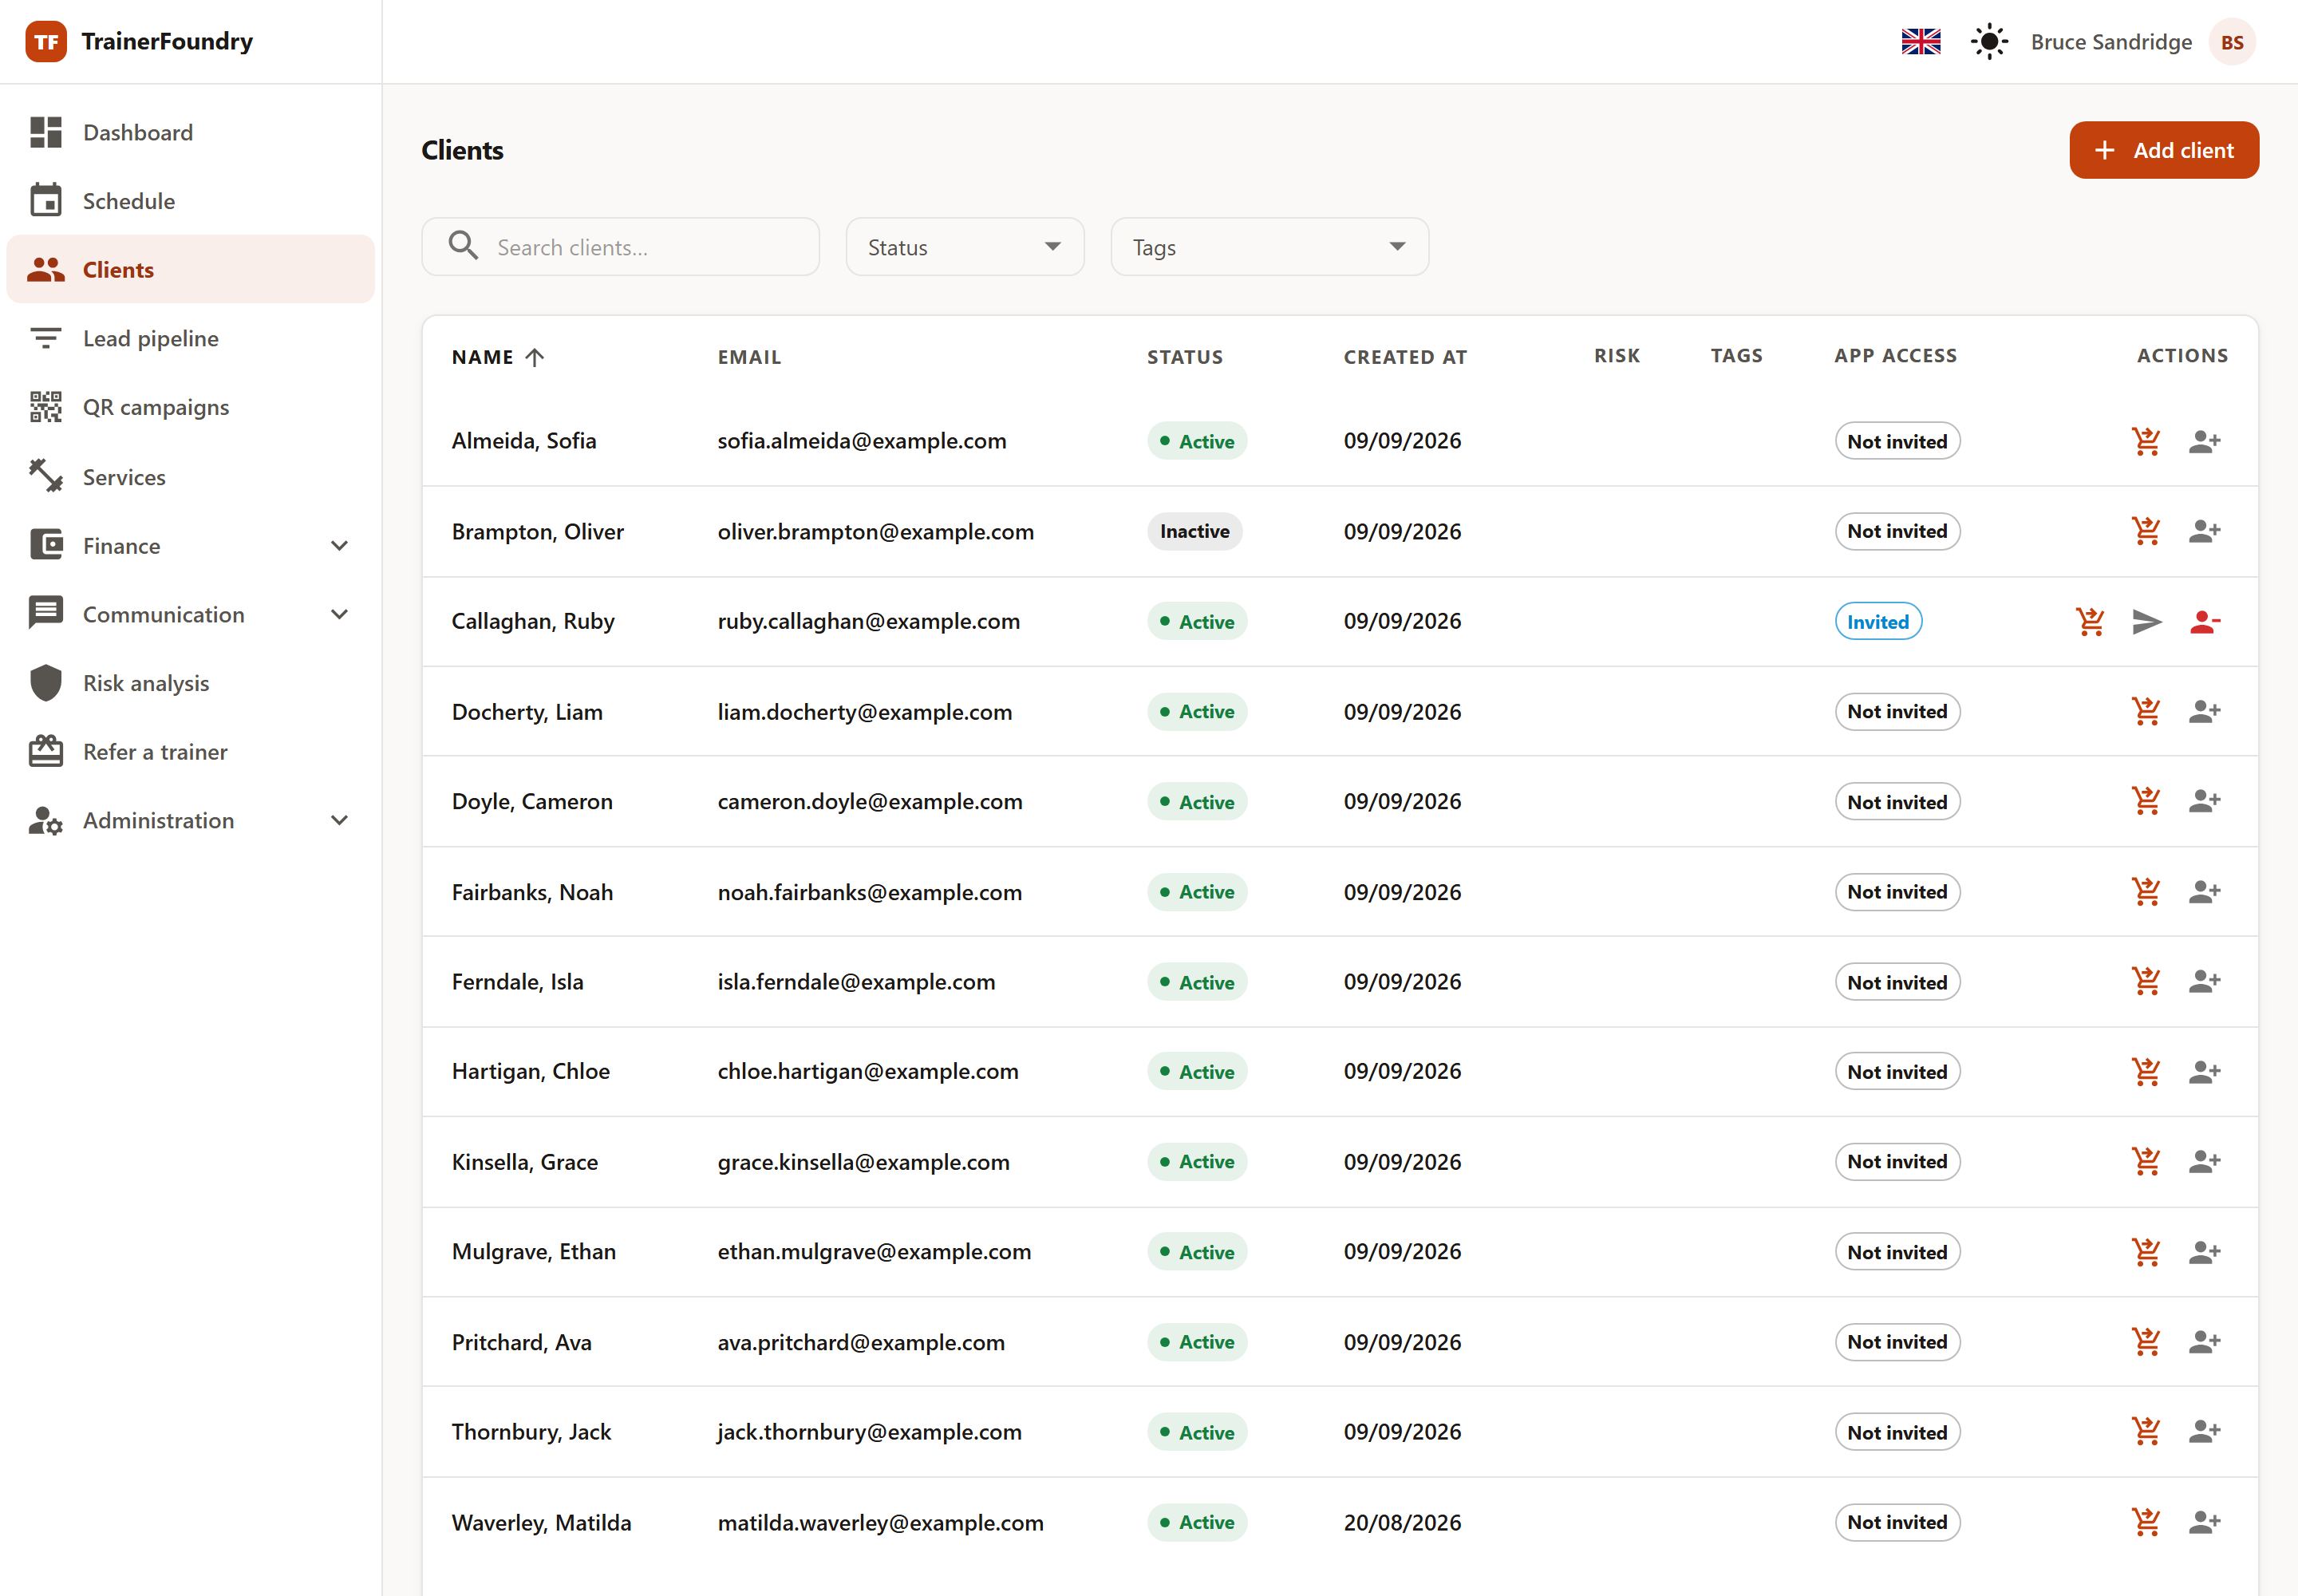Focus the Search clients field

620,247
